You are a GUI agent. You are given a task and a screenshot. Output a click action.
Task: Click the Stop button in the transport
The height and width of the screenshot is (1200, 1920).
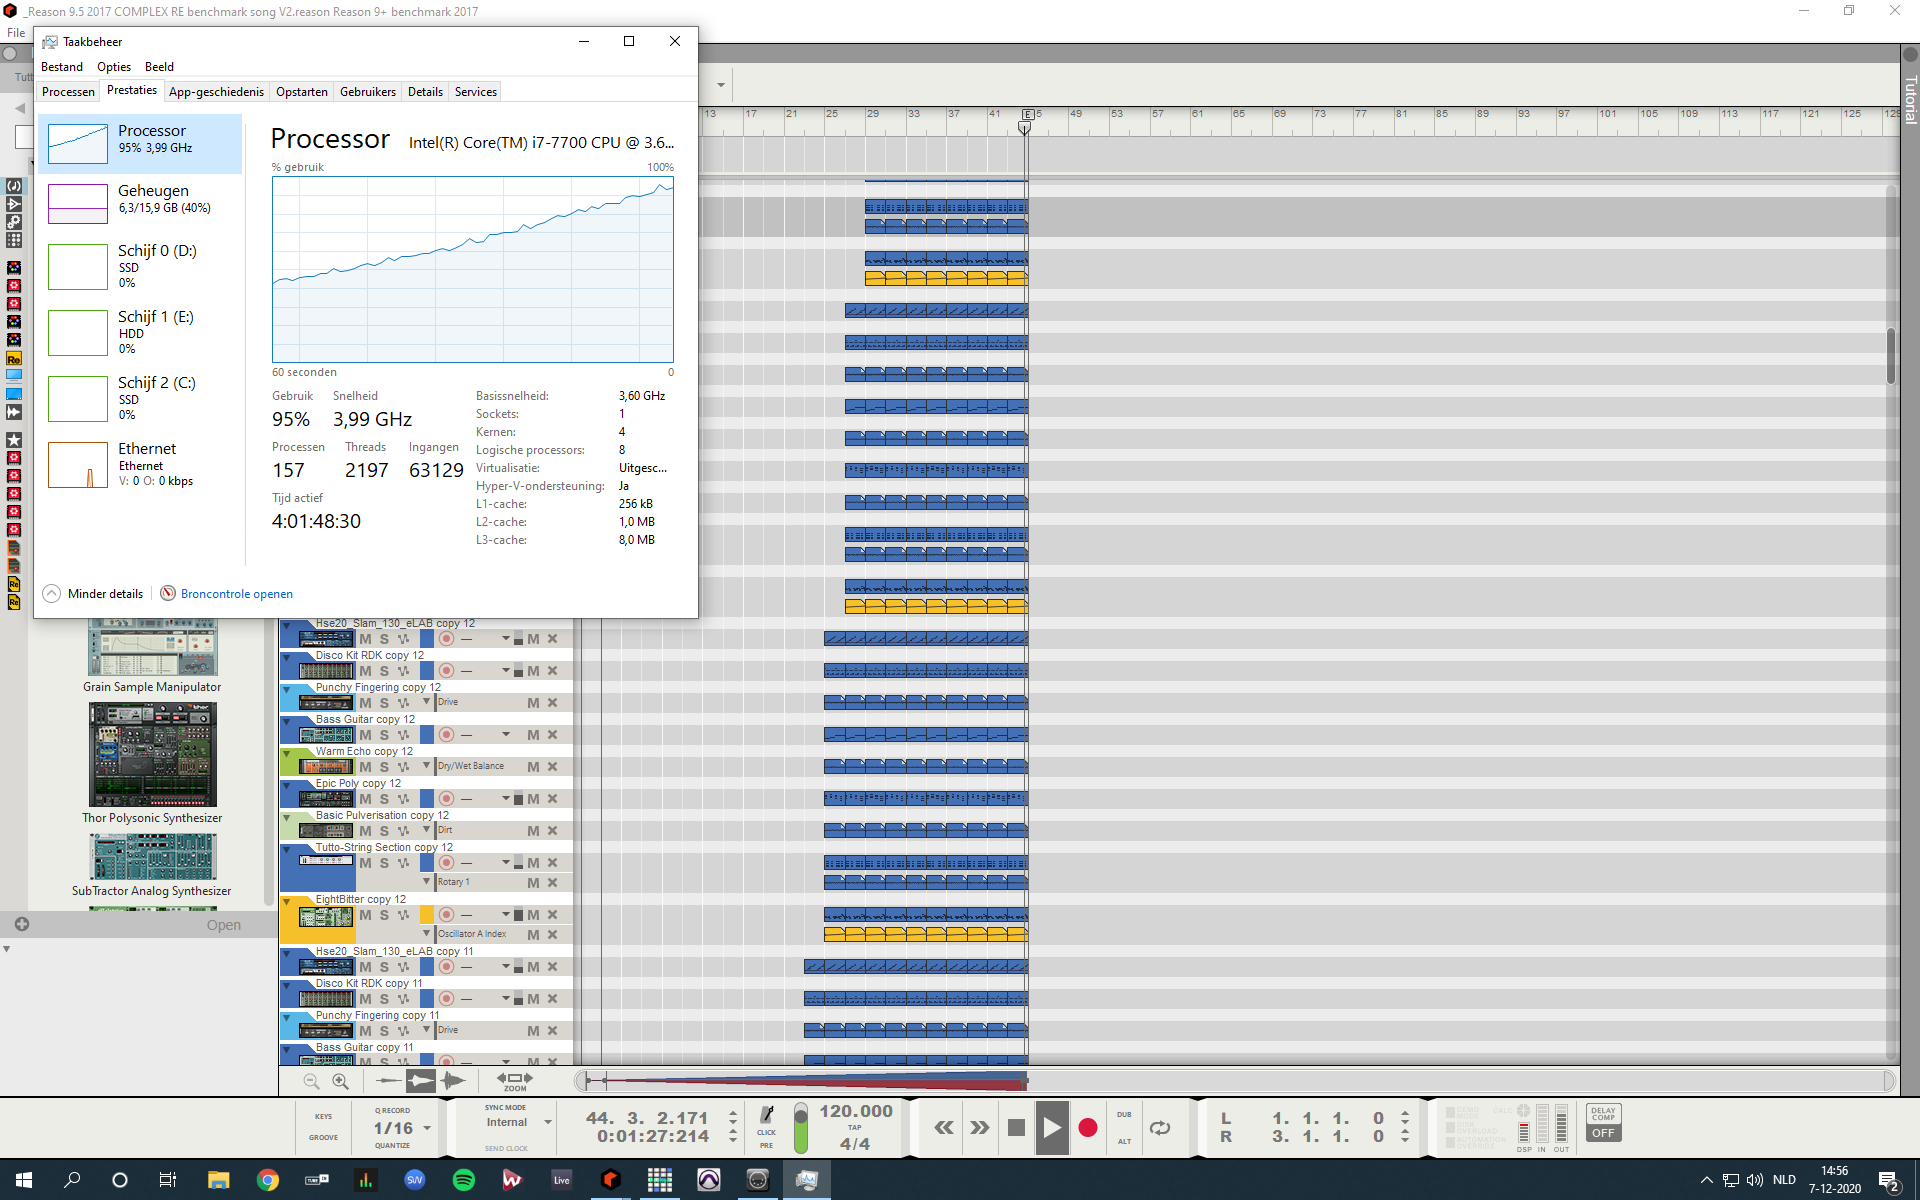click(x=1016, y=1128)
